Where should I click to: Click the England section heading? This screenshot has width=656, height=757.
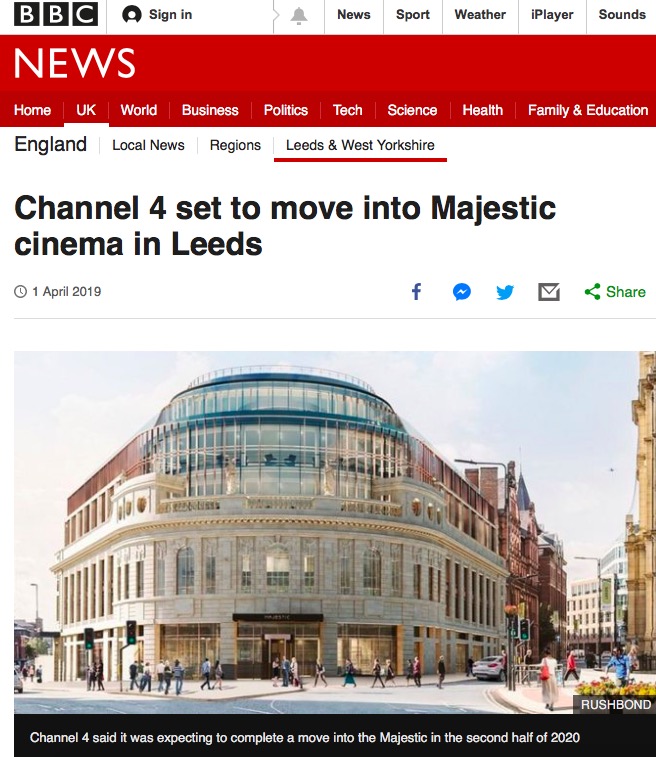click(50, 144)
